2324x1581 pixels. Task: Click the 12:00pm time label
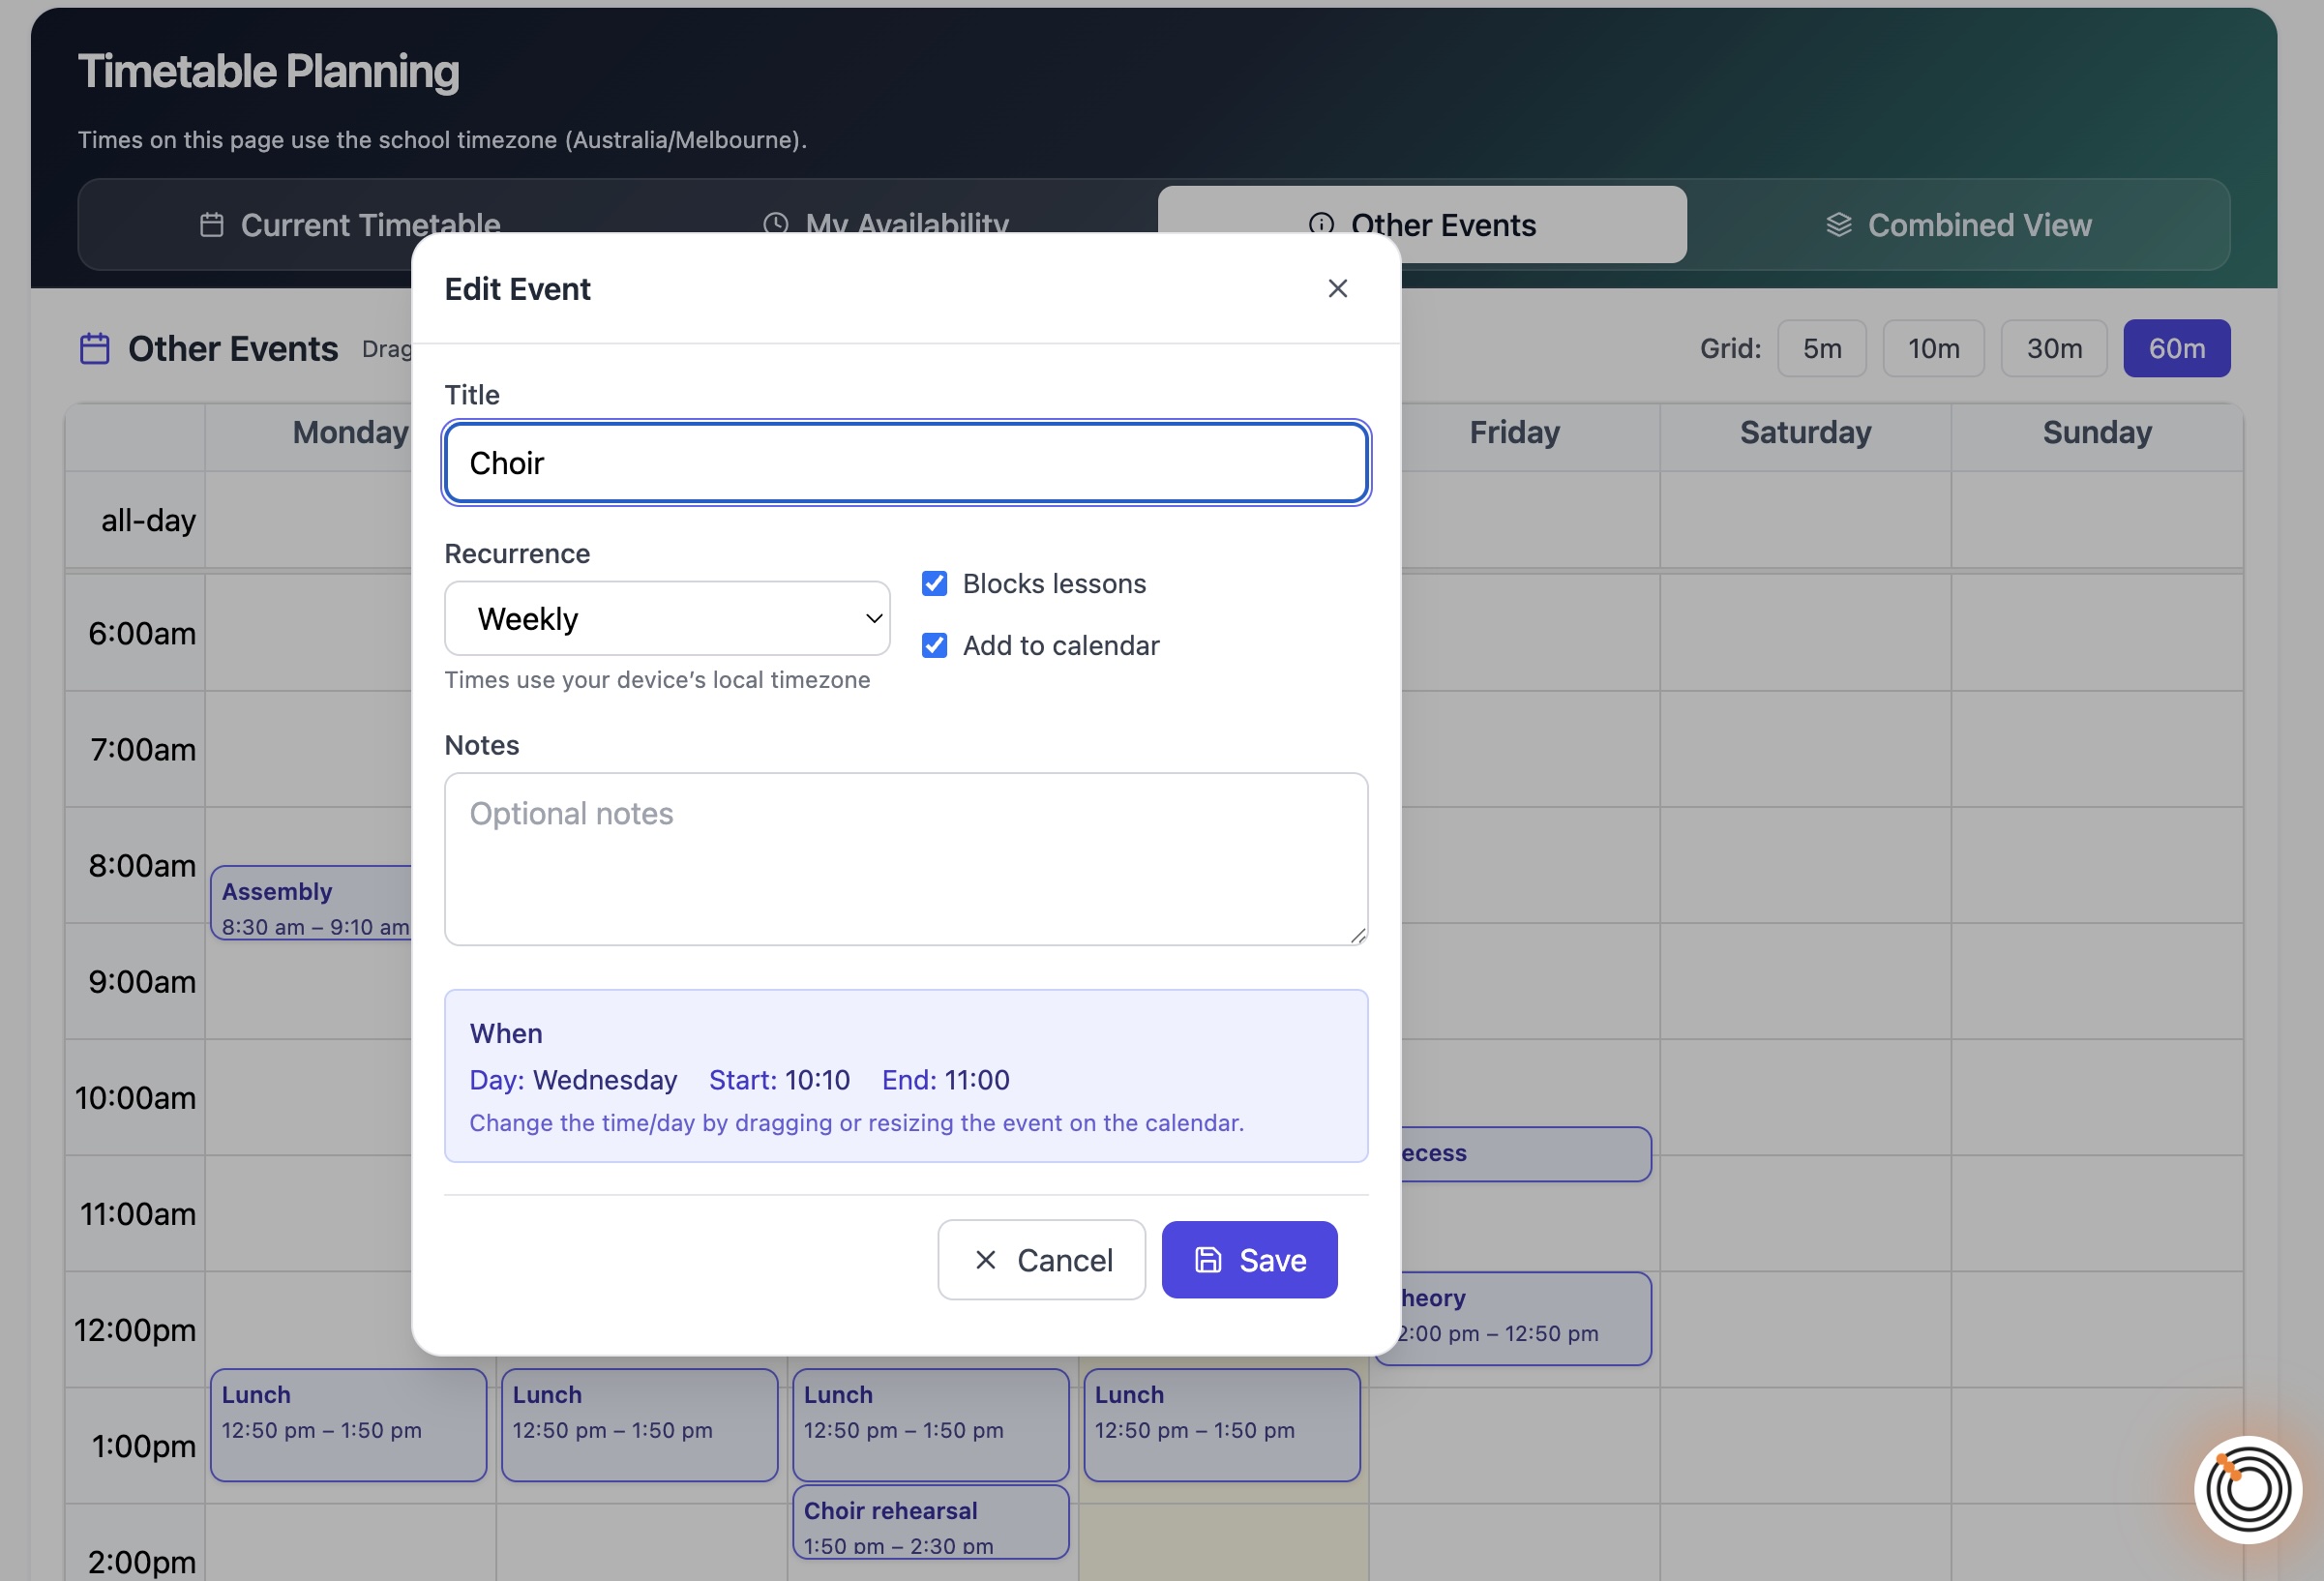coord(135,1330)
